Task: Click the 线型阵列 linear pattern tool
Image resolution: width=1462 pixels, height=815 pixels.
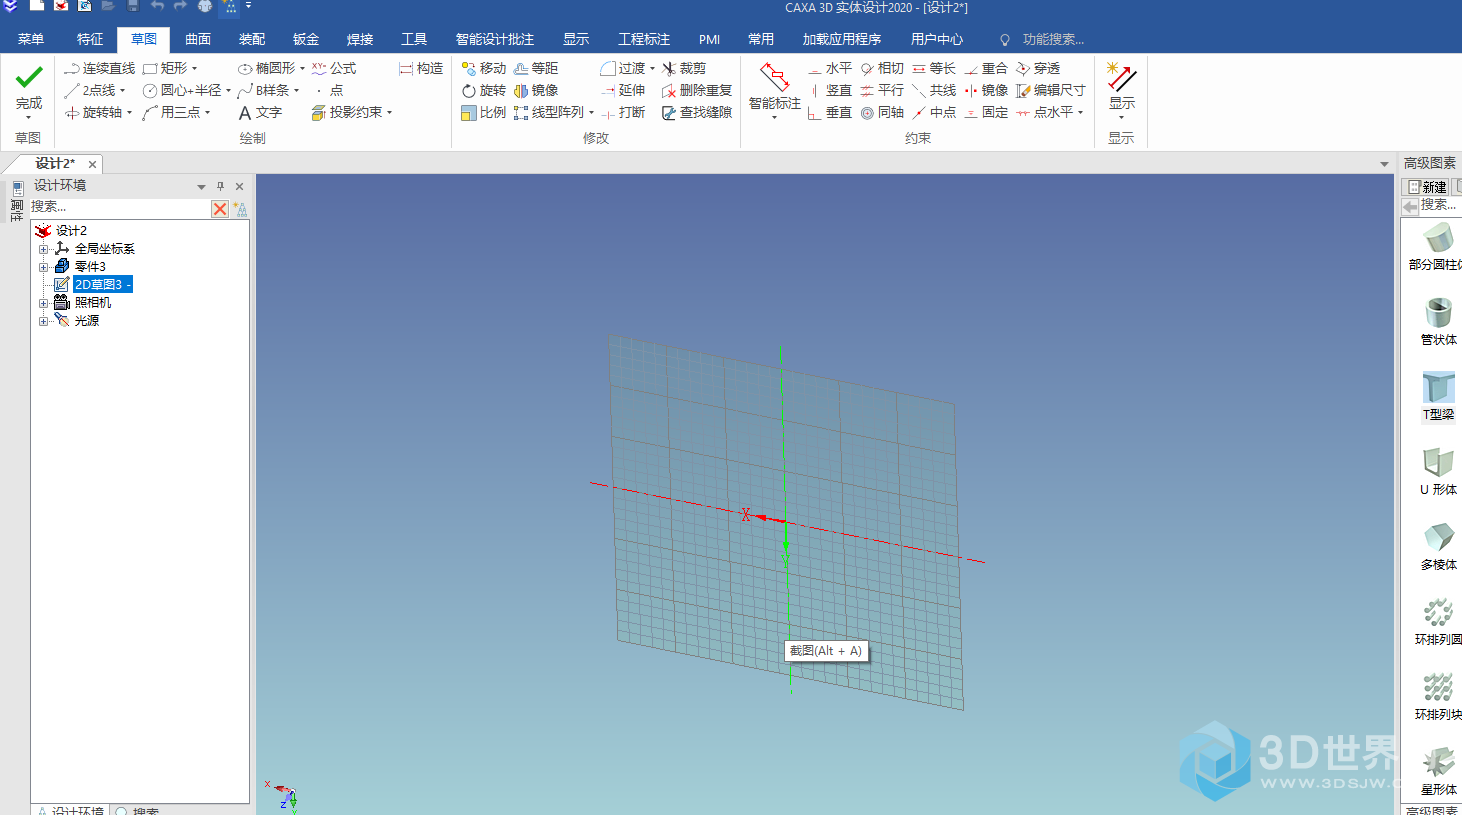Action: coord(549,112)
